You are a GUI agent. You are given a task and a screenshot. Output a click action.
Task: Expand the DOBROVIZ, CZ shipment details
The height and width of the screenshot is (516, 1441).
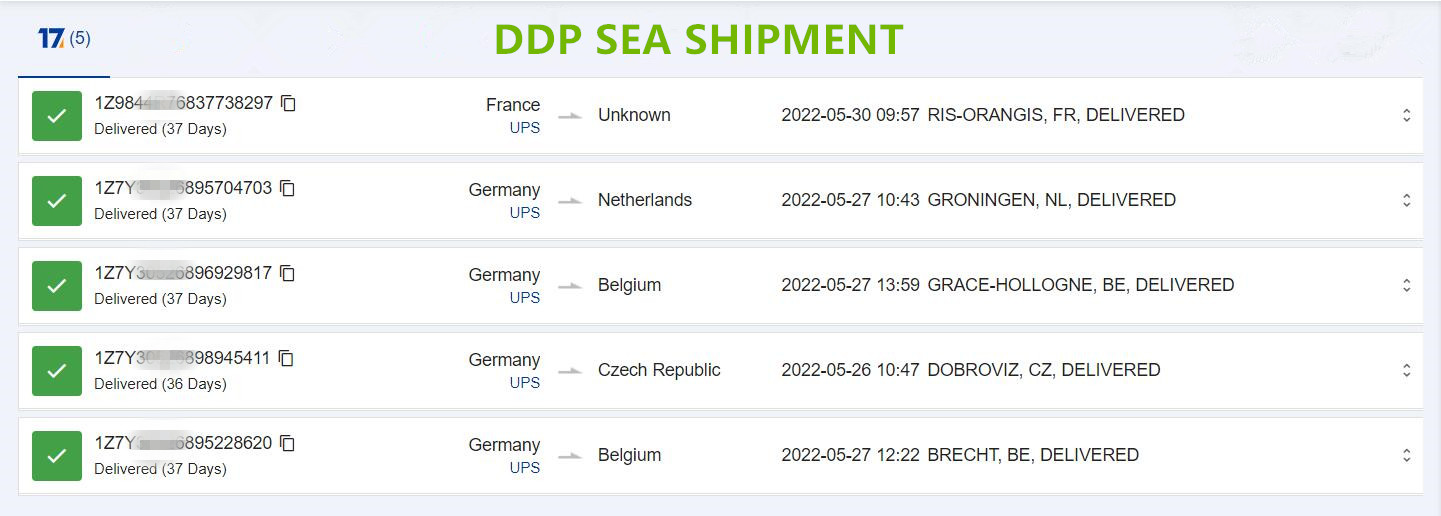tap(1406, 370)
